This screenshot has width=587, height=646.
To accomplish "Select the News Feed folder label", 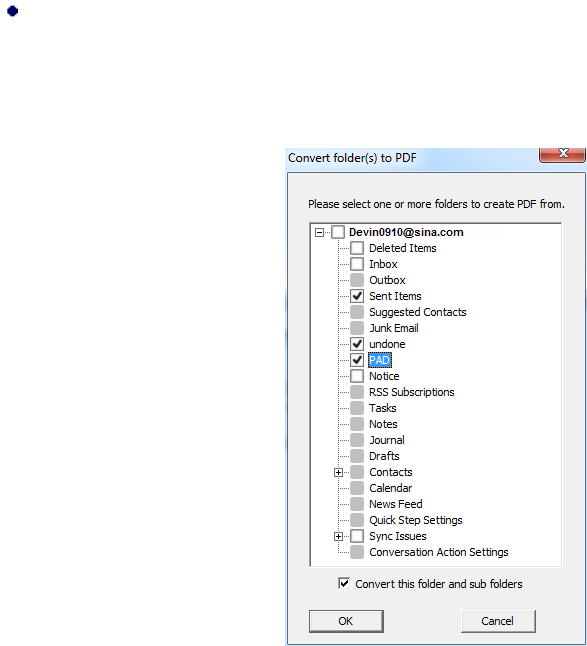I will 395,504.
